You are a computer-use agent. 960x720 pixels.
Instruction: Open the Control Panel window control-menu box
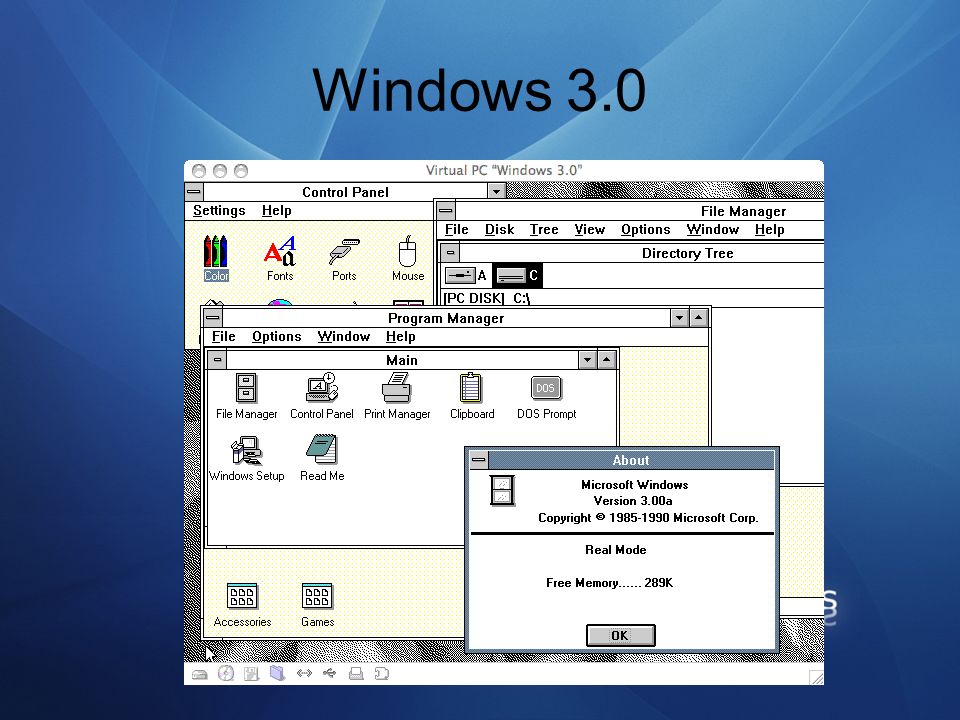[x=194, y=192]
